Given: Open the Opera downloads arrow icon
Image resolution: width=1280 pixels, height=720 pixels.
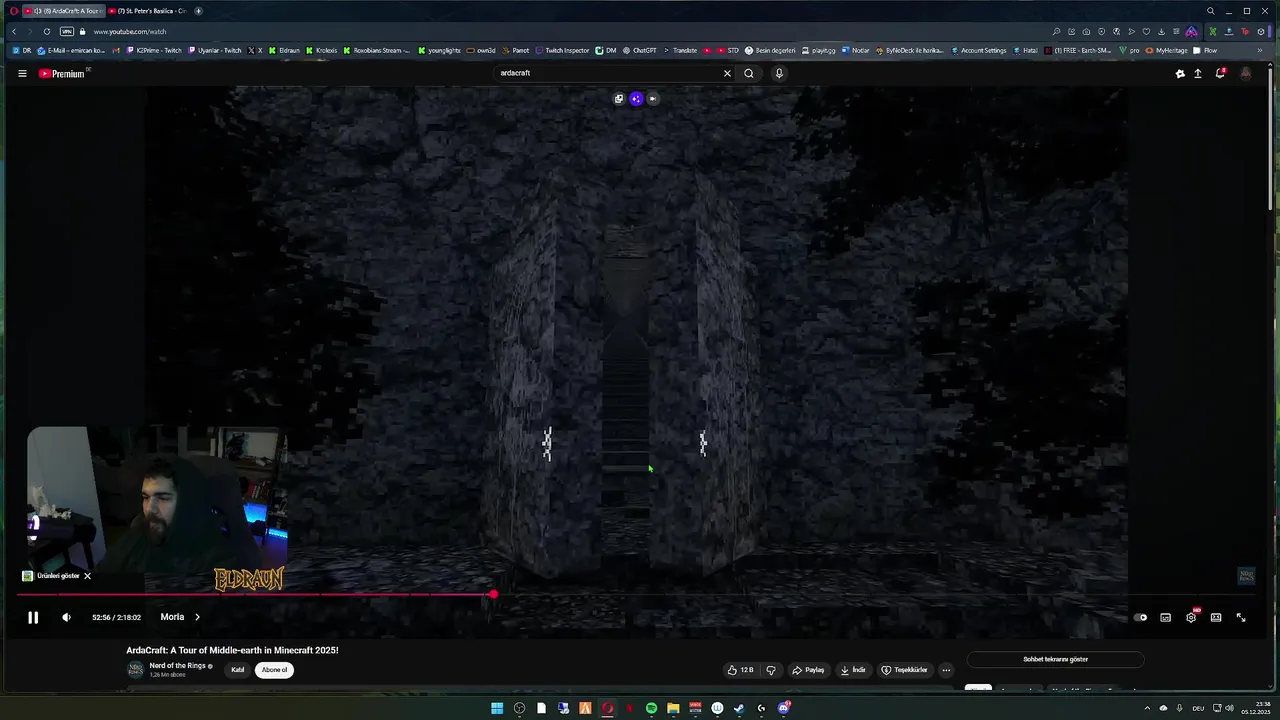Looking at the screenshot, I should pyautogui.click(x=1161, y=32).
